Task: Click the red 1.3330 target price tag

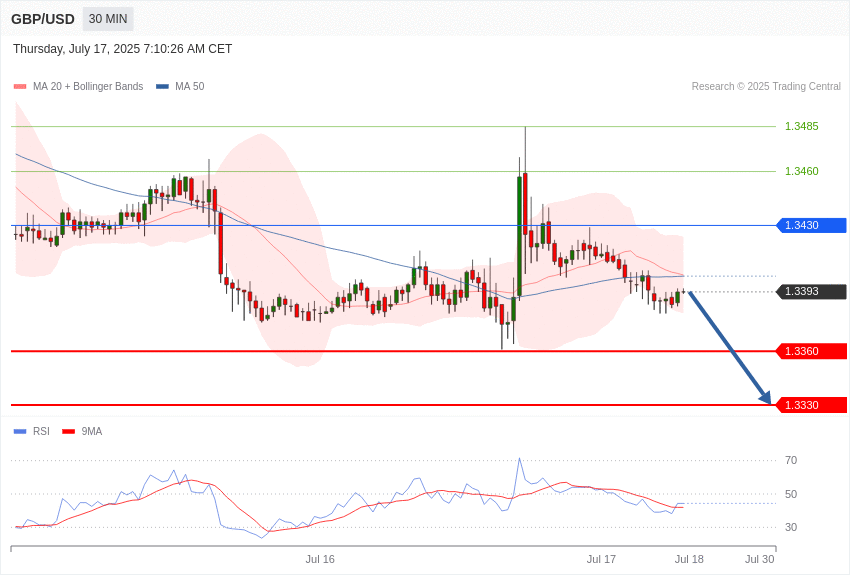Action: click(x=811, y=405)
